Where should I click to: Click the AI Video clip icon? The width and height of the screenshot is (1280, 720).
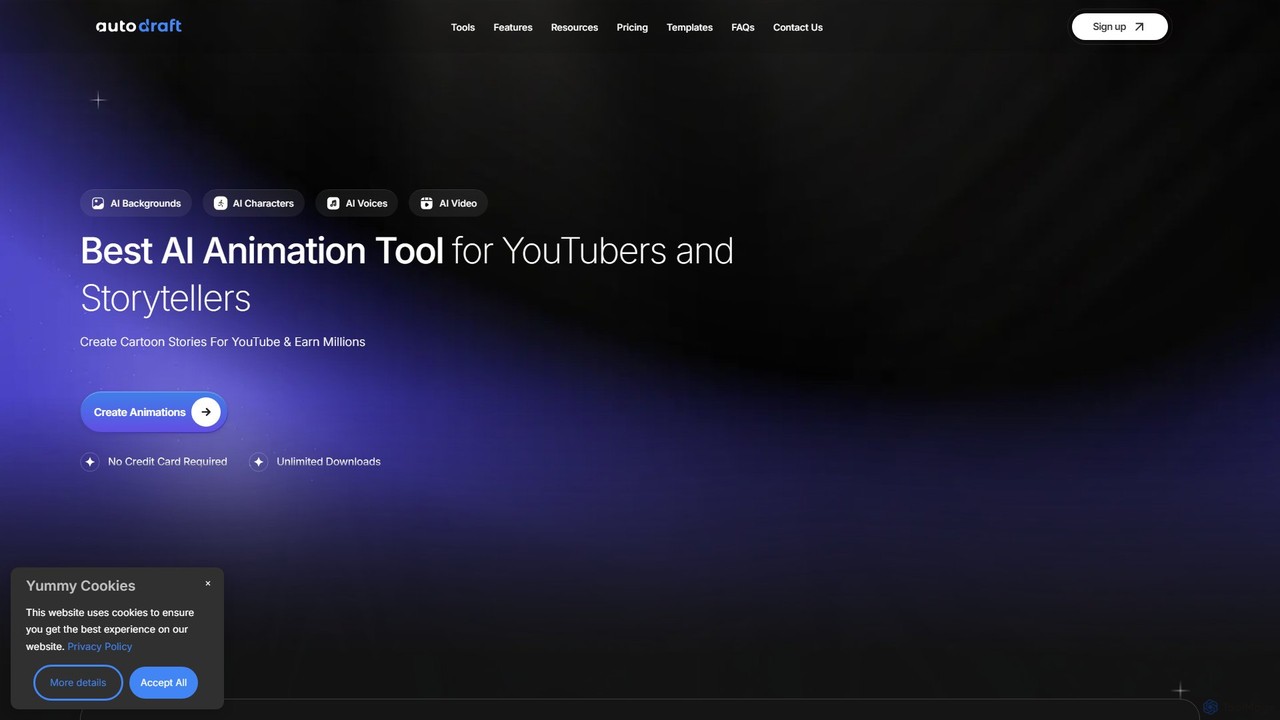tap(426, 203)
